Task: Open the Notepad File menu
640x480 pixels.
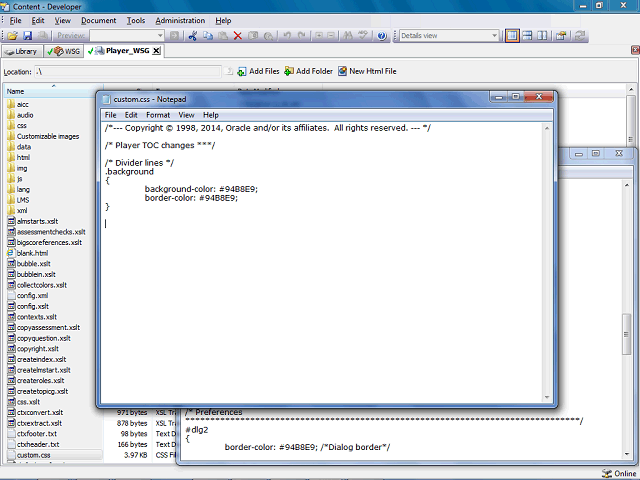Action: (x=110, y=115)
